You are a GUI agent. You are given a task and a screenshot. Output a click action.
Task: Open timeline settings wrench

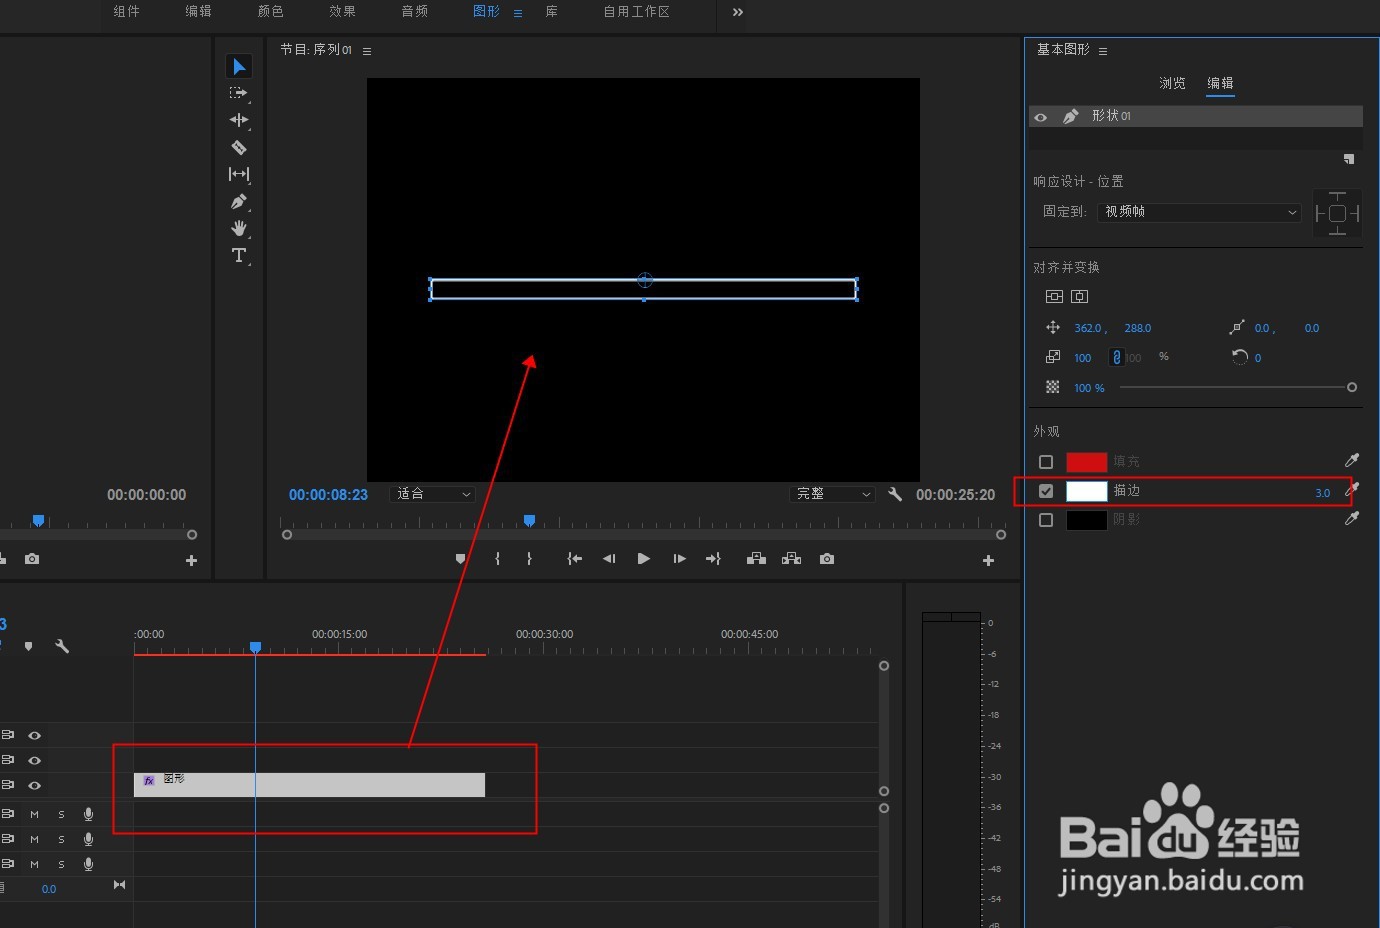(x=62, y=646)
